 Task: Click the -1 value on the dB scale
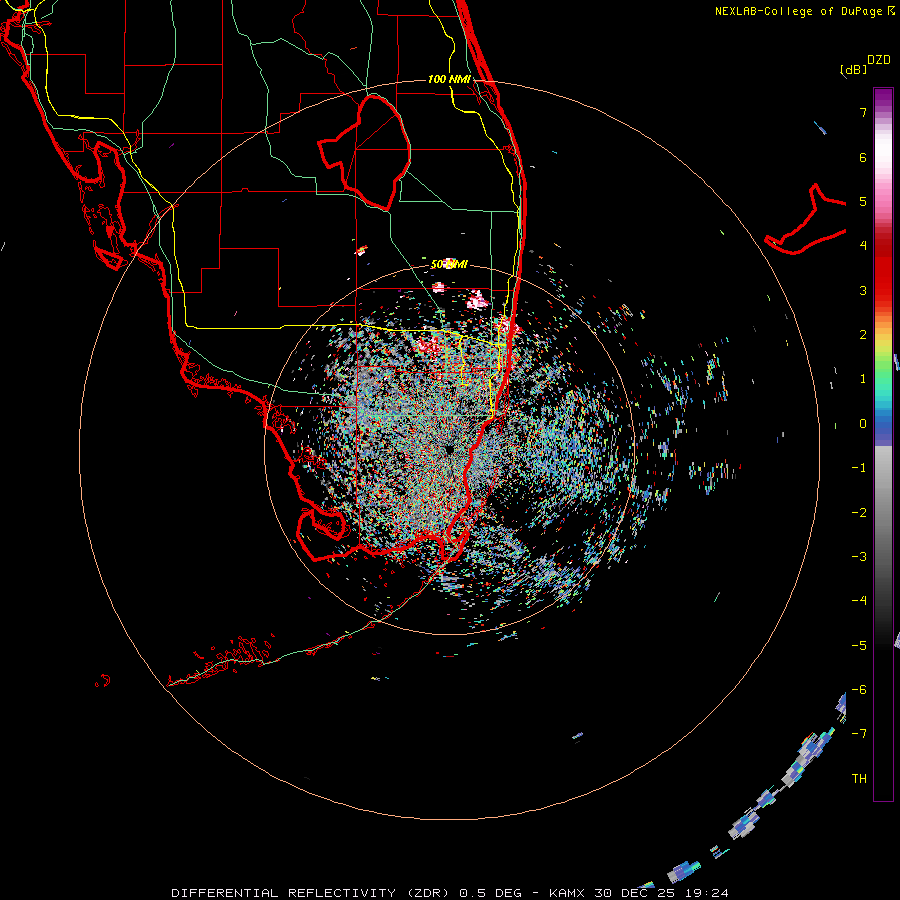[x=859, y=468]
